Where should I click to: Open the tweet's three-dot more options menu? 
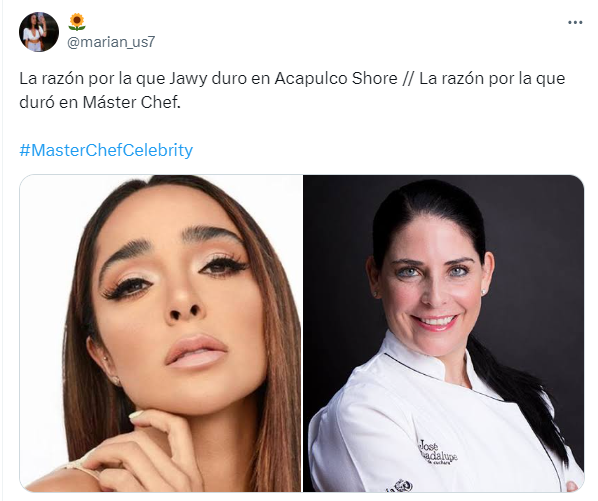coord(575,22)
